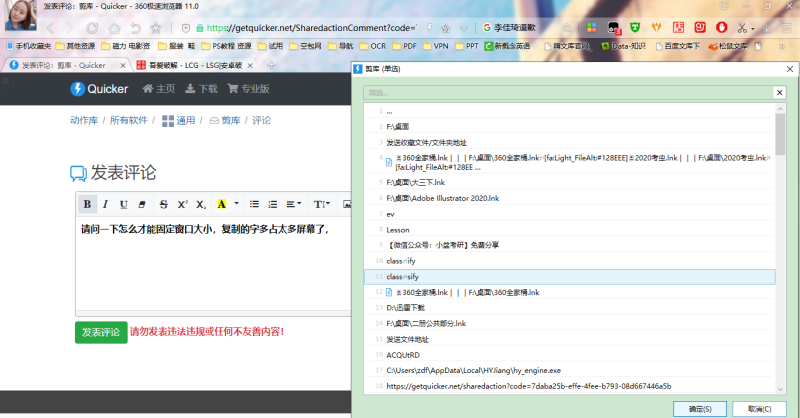Clear the filter field with X button
The width and height of the screenshot is (800, 418).
tap(779, 92)
